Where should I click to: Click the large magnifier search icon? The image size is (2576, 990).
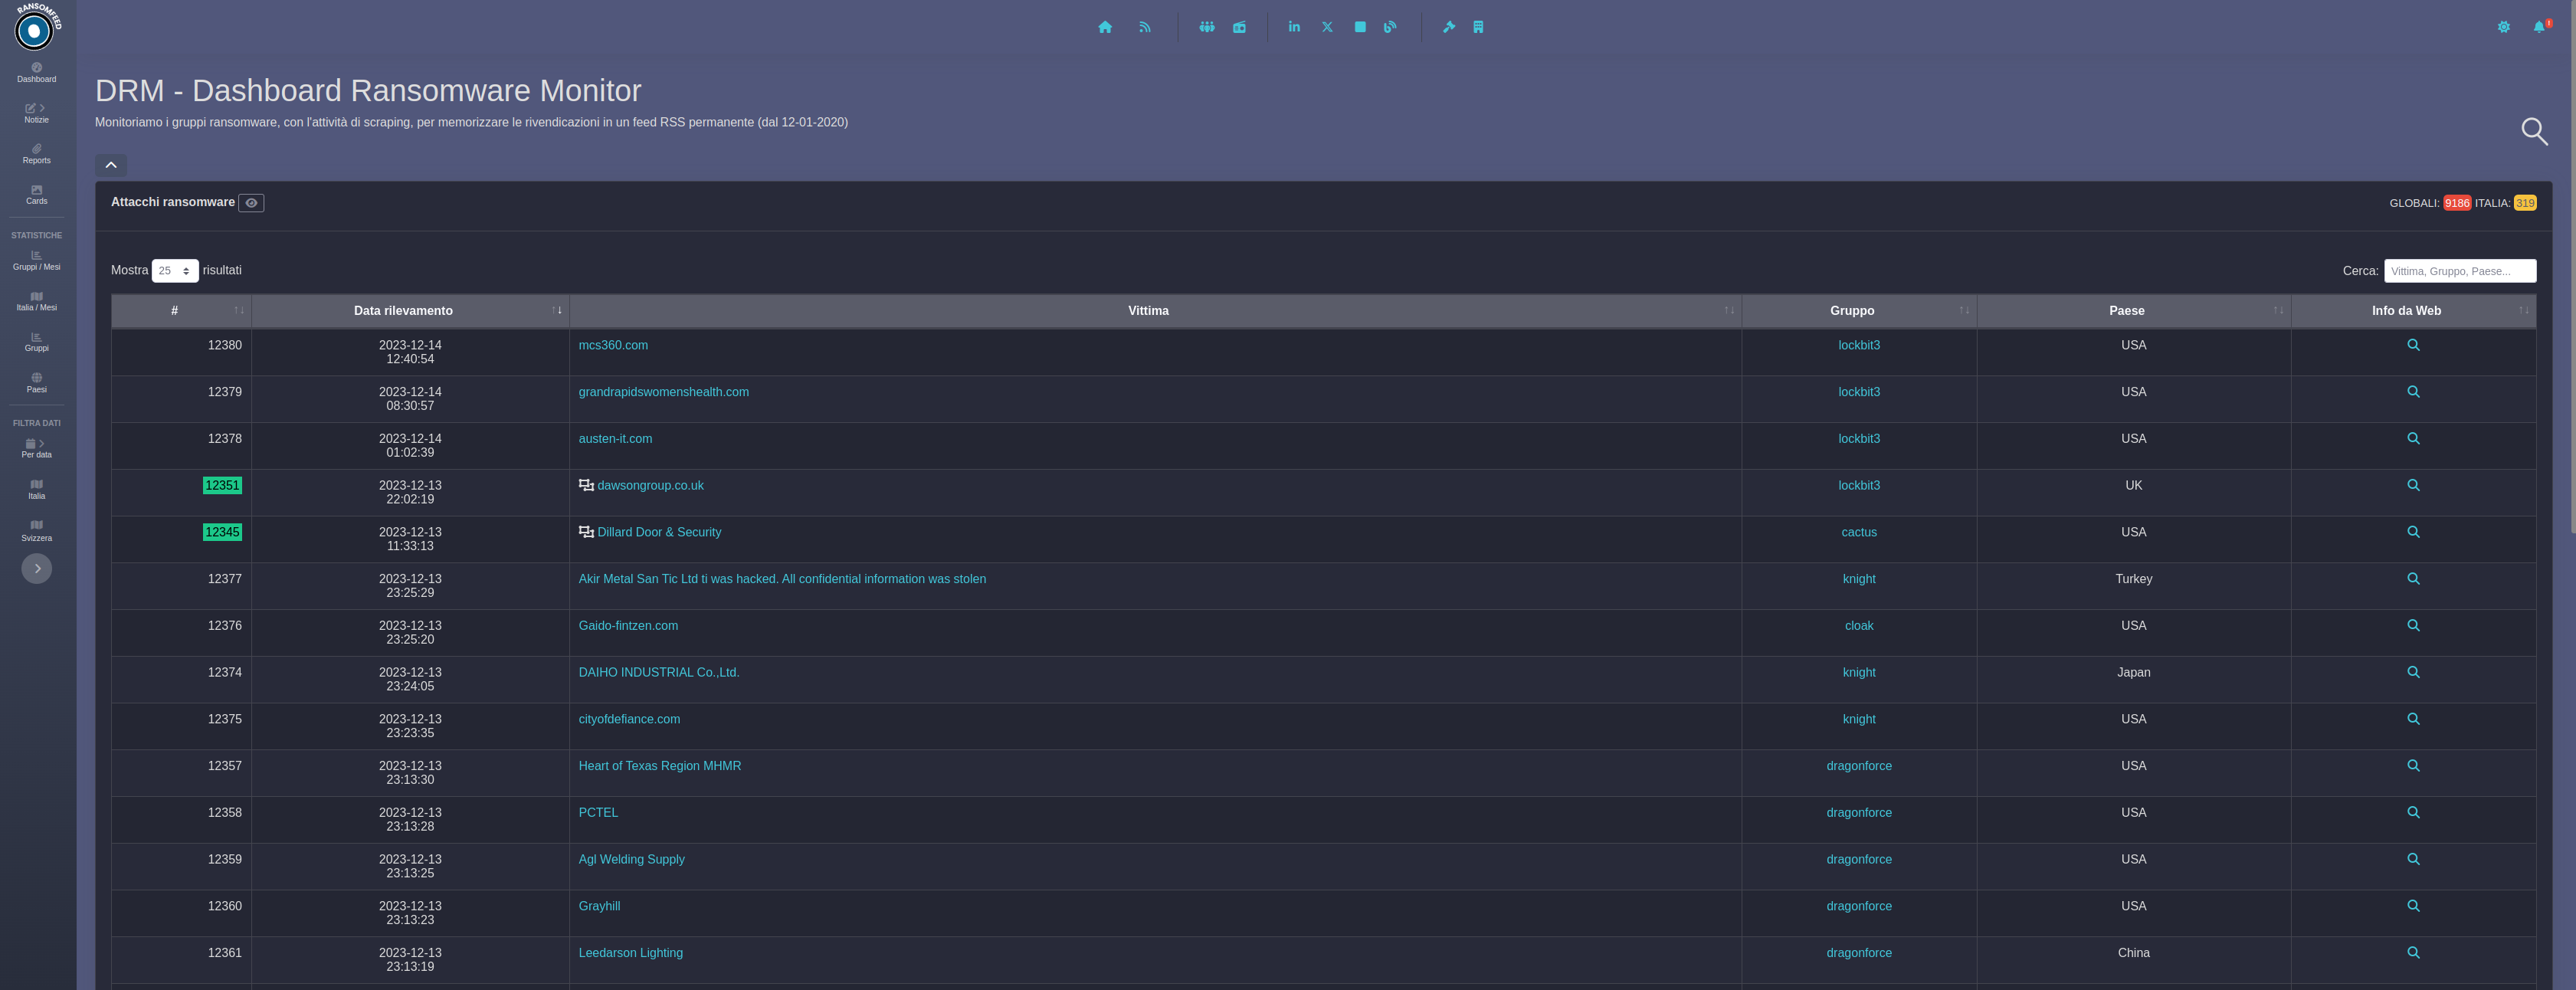pos(2534,131)
